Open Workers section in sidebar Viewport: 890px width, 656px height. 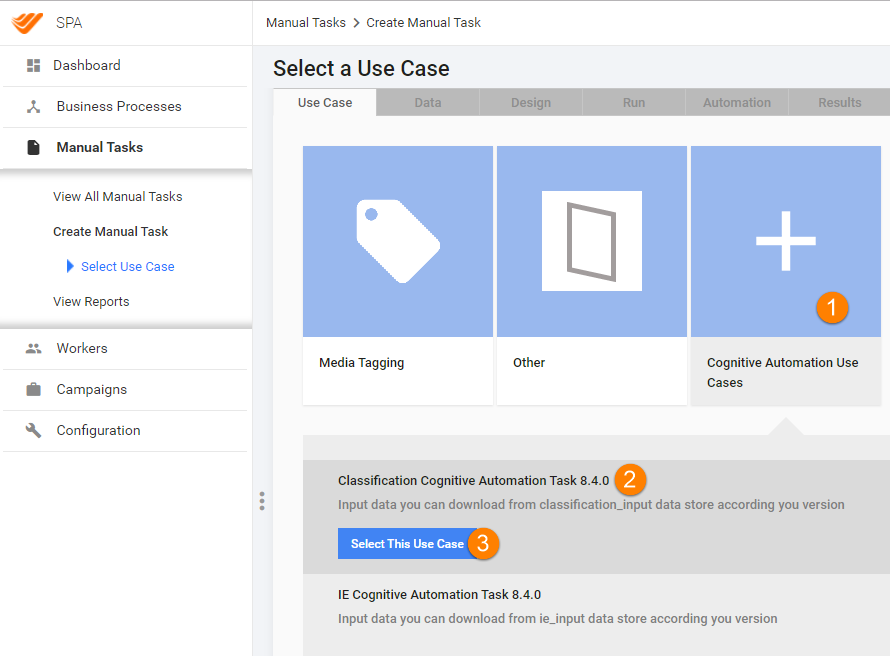(x=82, y=348)
